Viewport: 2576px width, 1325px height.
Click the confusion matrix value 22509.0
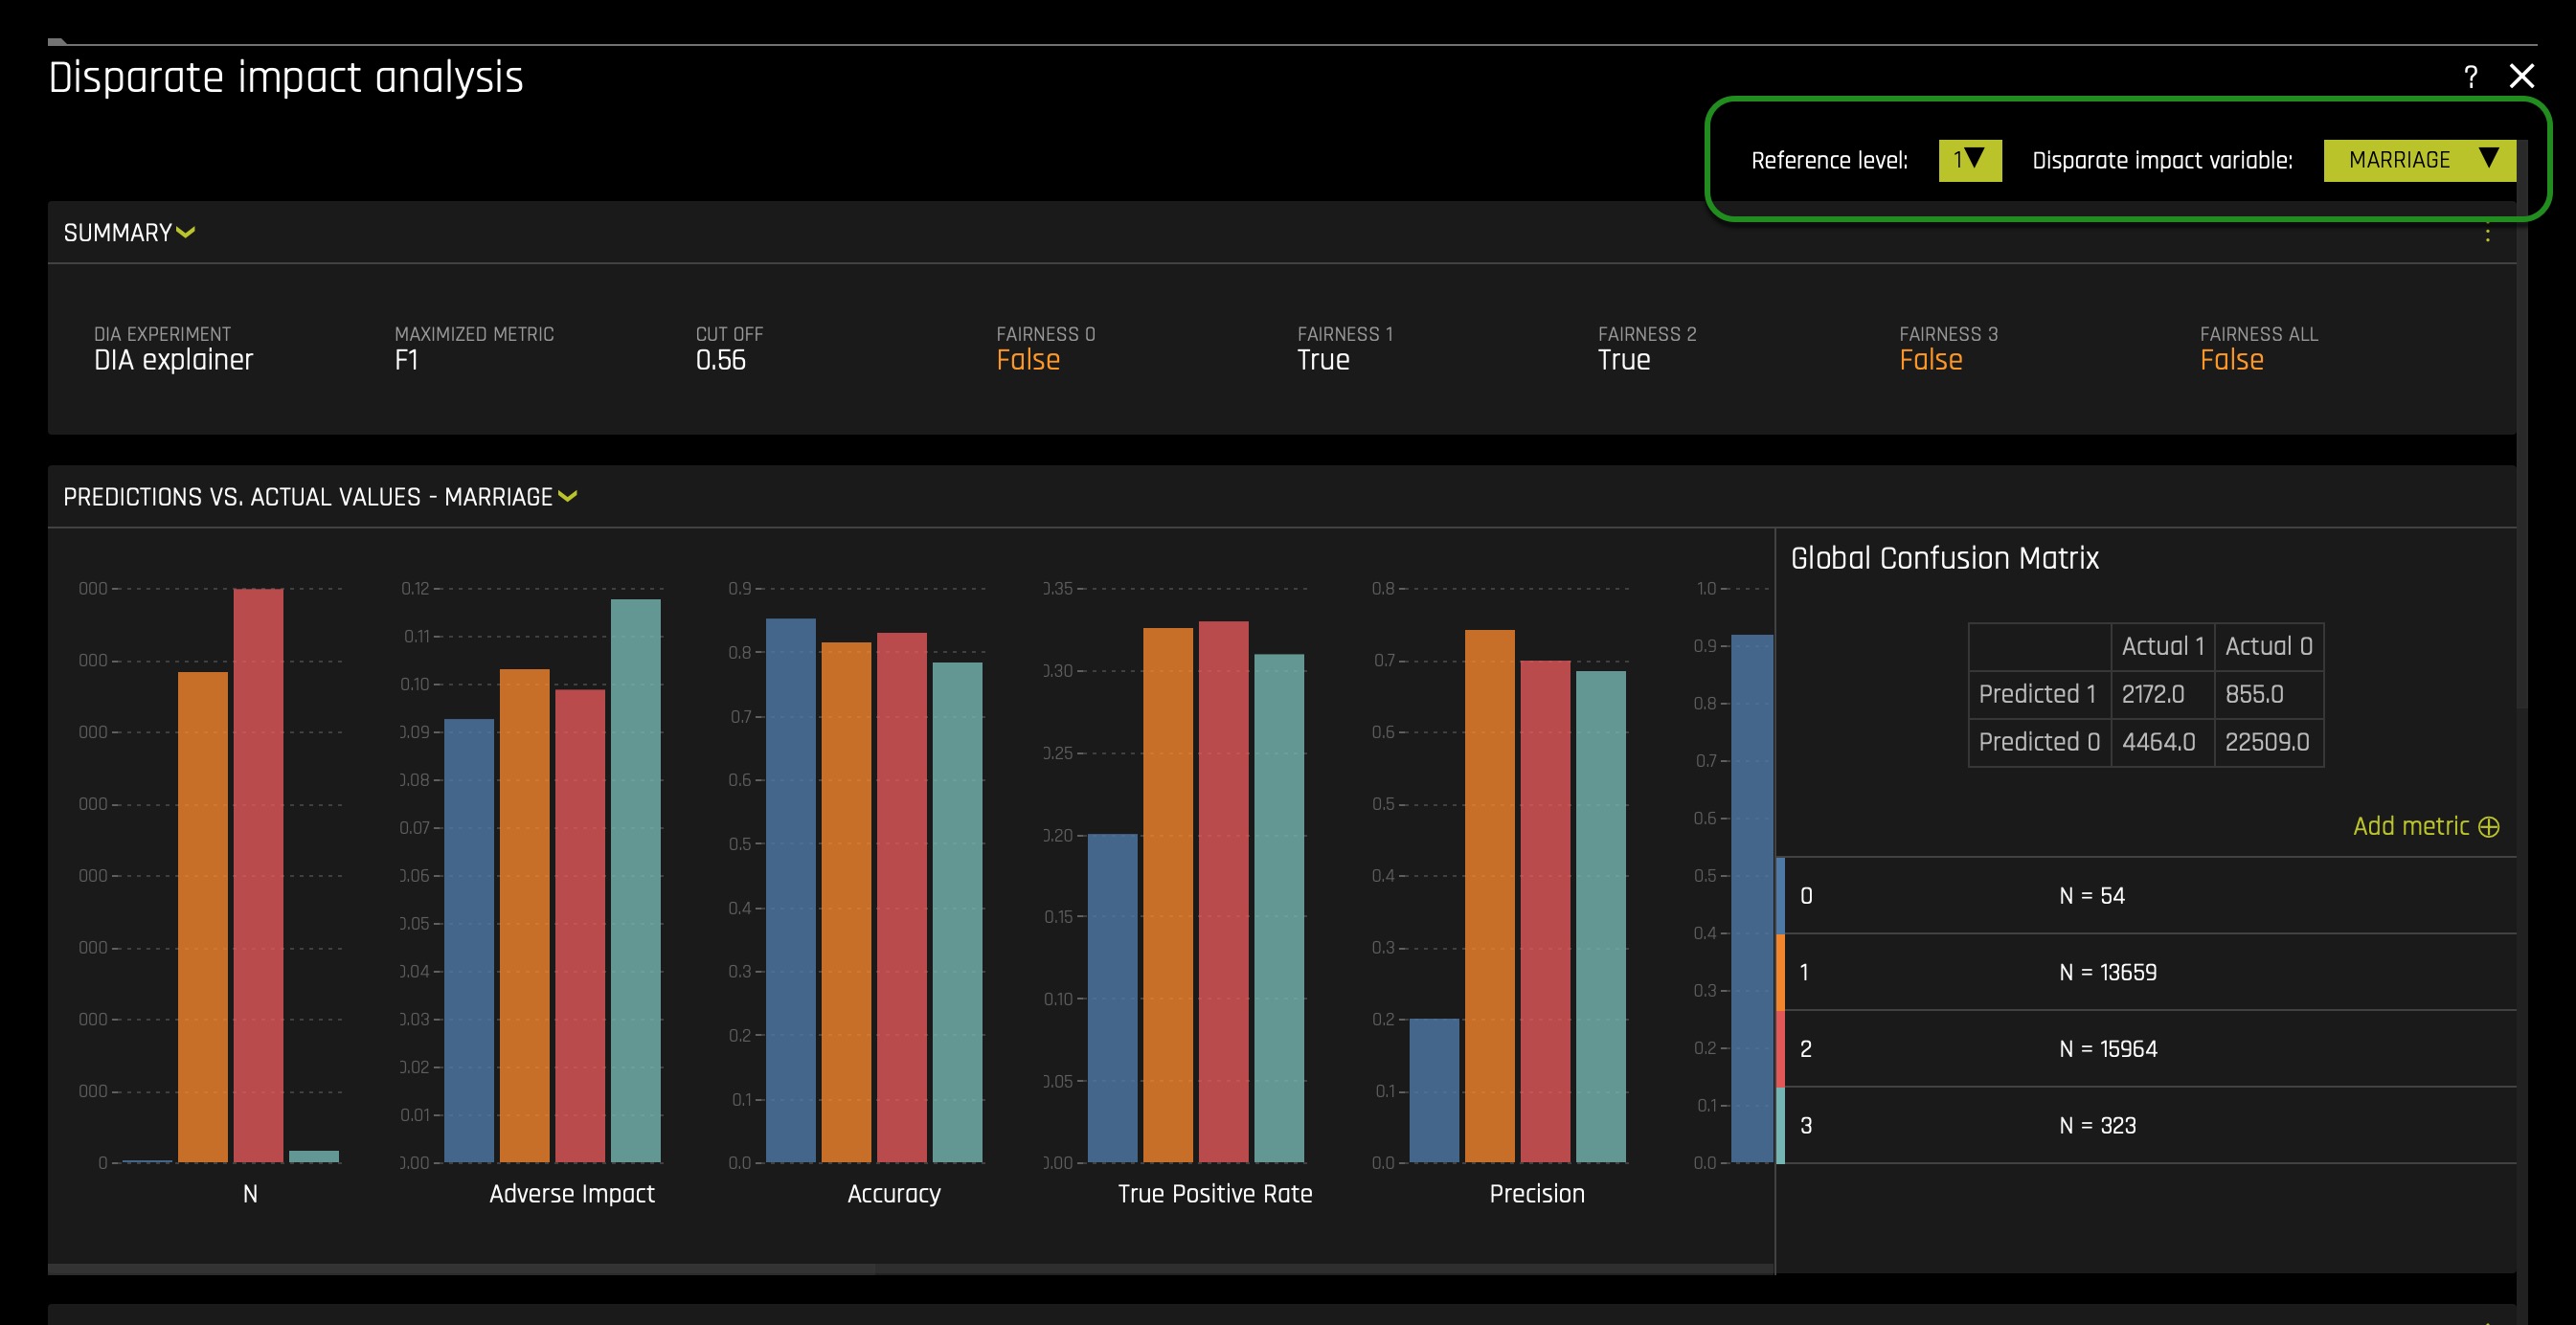[x=2268, y=742]
